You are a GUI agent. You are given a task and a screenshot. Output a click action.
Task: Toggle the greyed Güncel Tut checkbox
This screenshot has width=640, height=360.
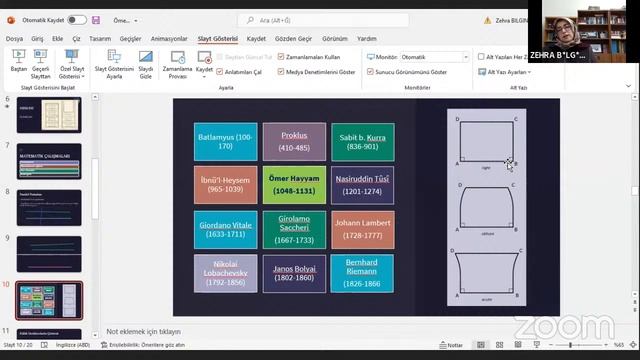click(x=220, y=57)
